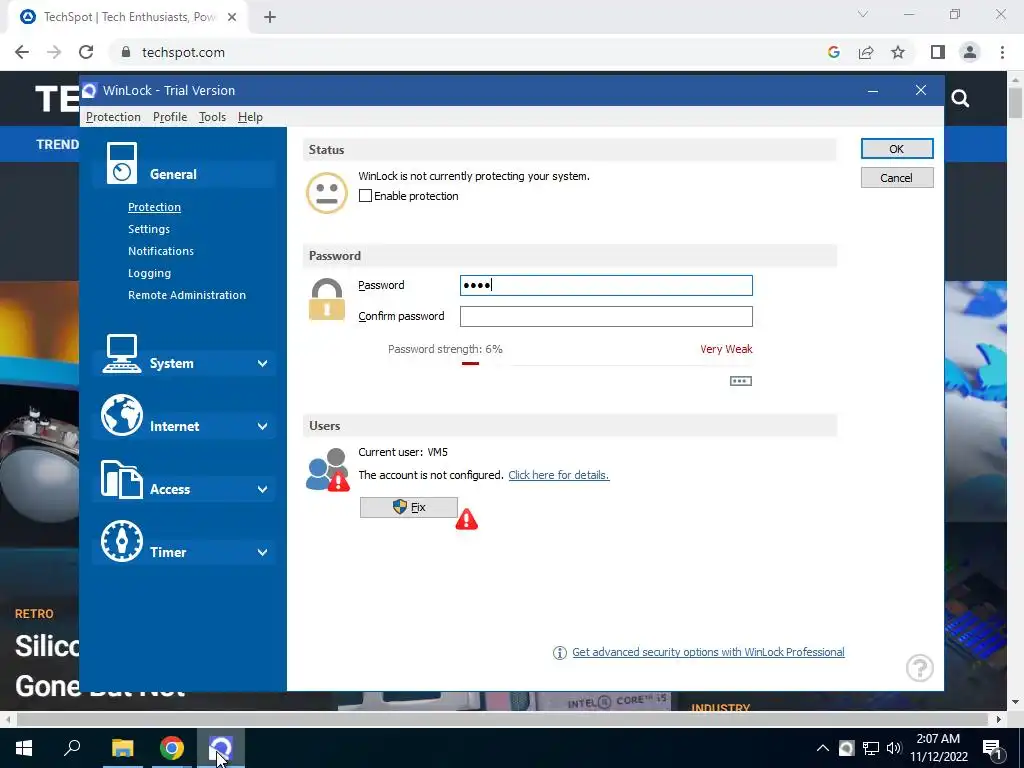The width and height of the screenshot is (1024, 768).
Task: Click the page vertical scrollbar thumb
Action: pyautogui.click(x=1015, y=103)
